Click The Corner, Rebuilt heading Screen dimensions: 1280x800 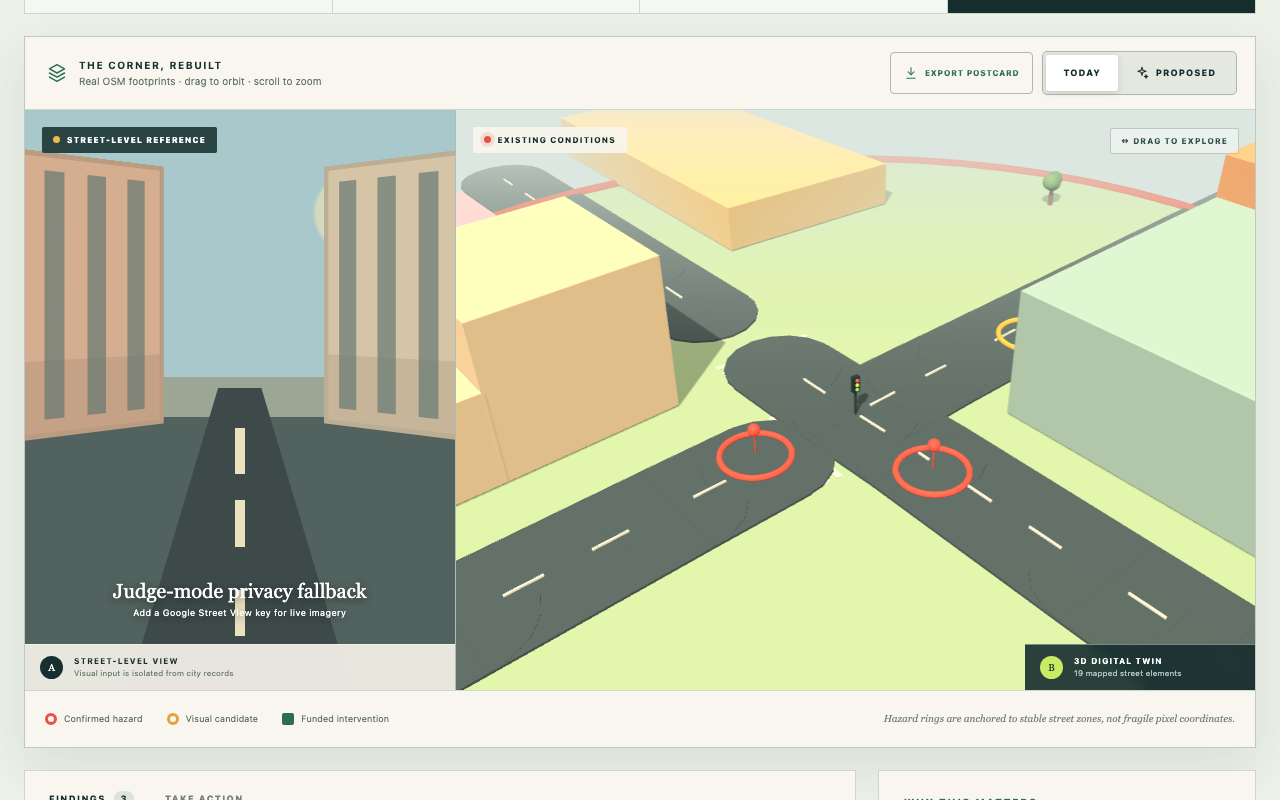(x=151, y=66)
